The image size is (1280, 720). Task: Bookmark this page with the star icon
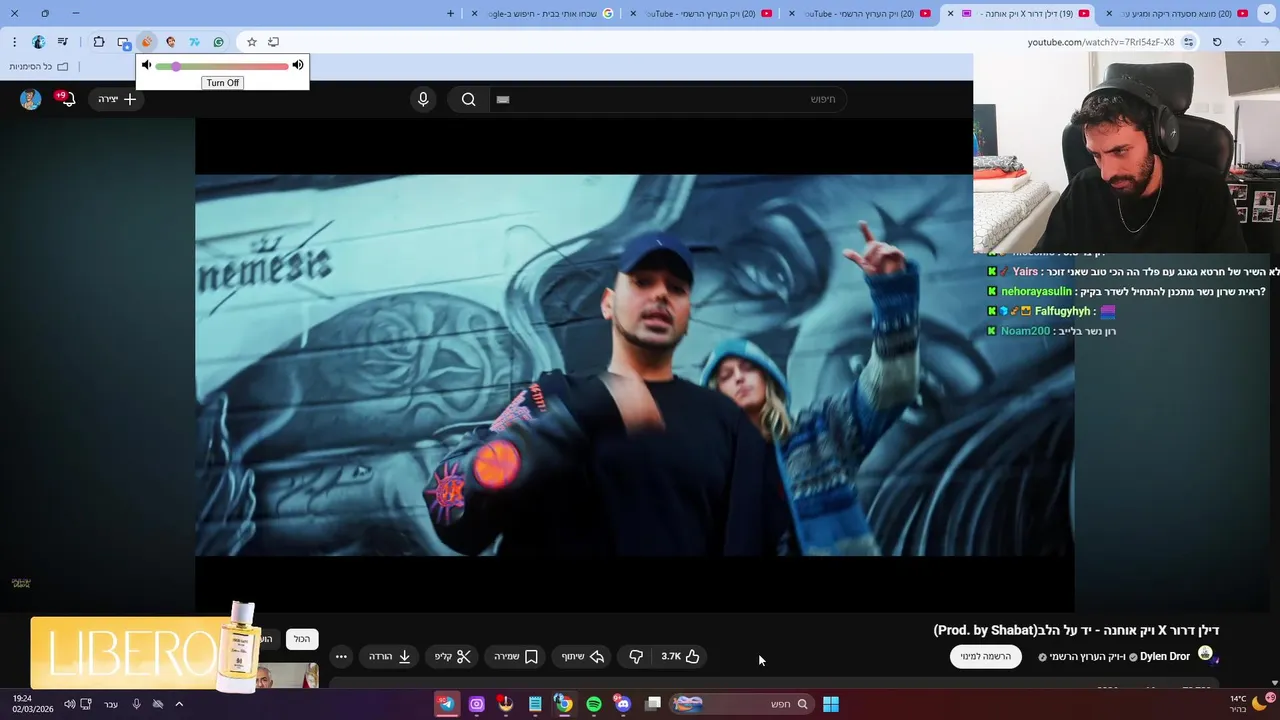coord(252,42)
